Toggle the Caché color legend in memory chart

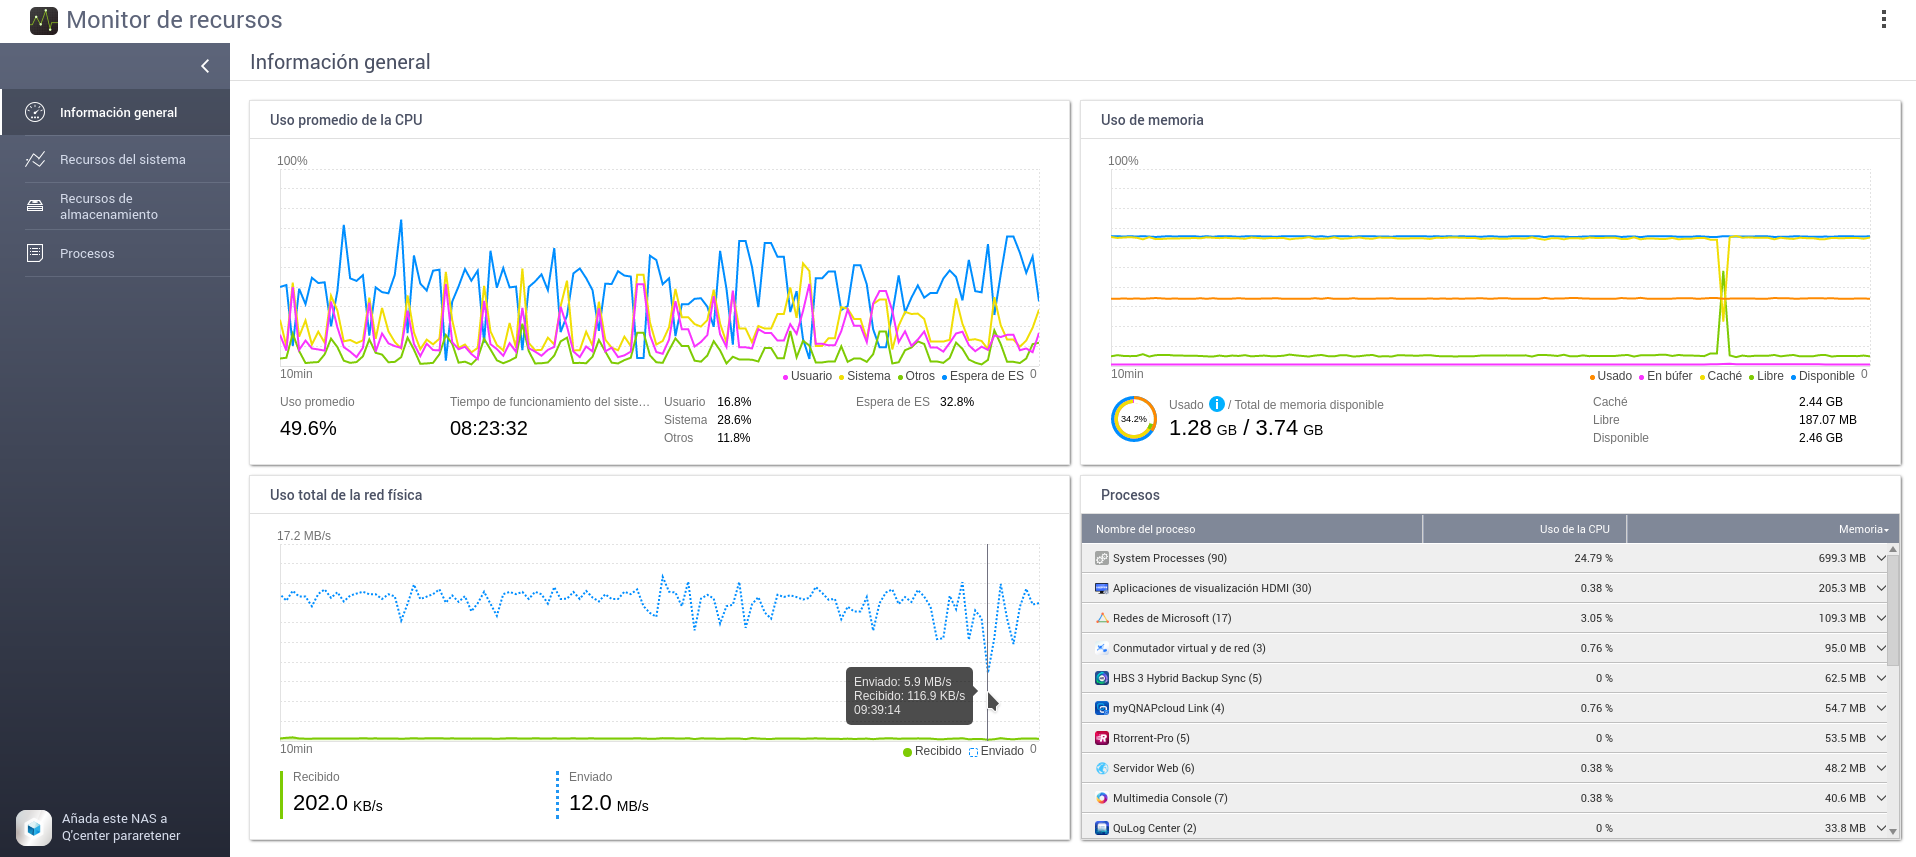[x=1723, y=376]
